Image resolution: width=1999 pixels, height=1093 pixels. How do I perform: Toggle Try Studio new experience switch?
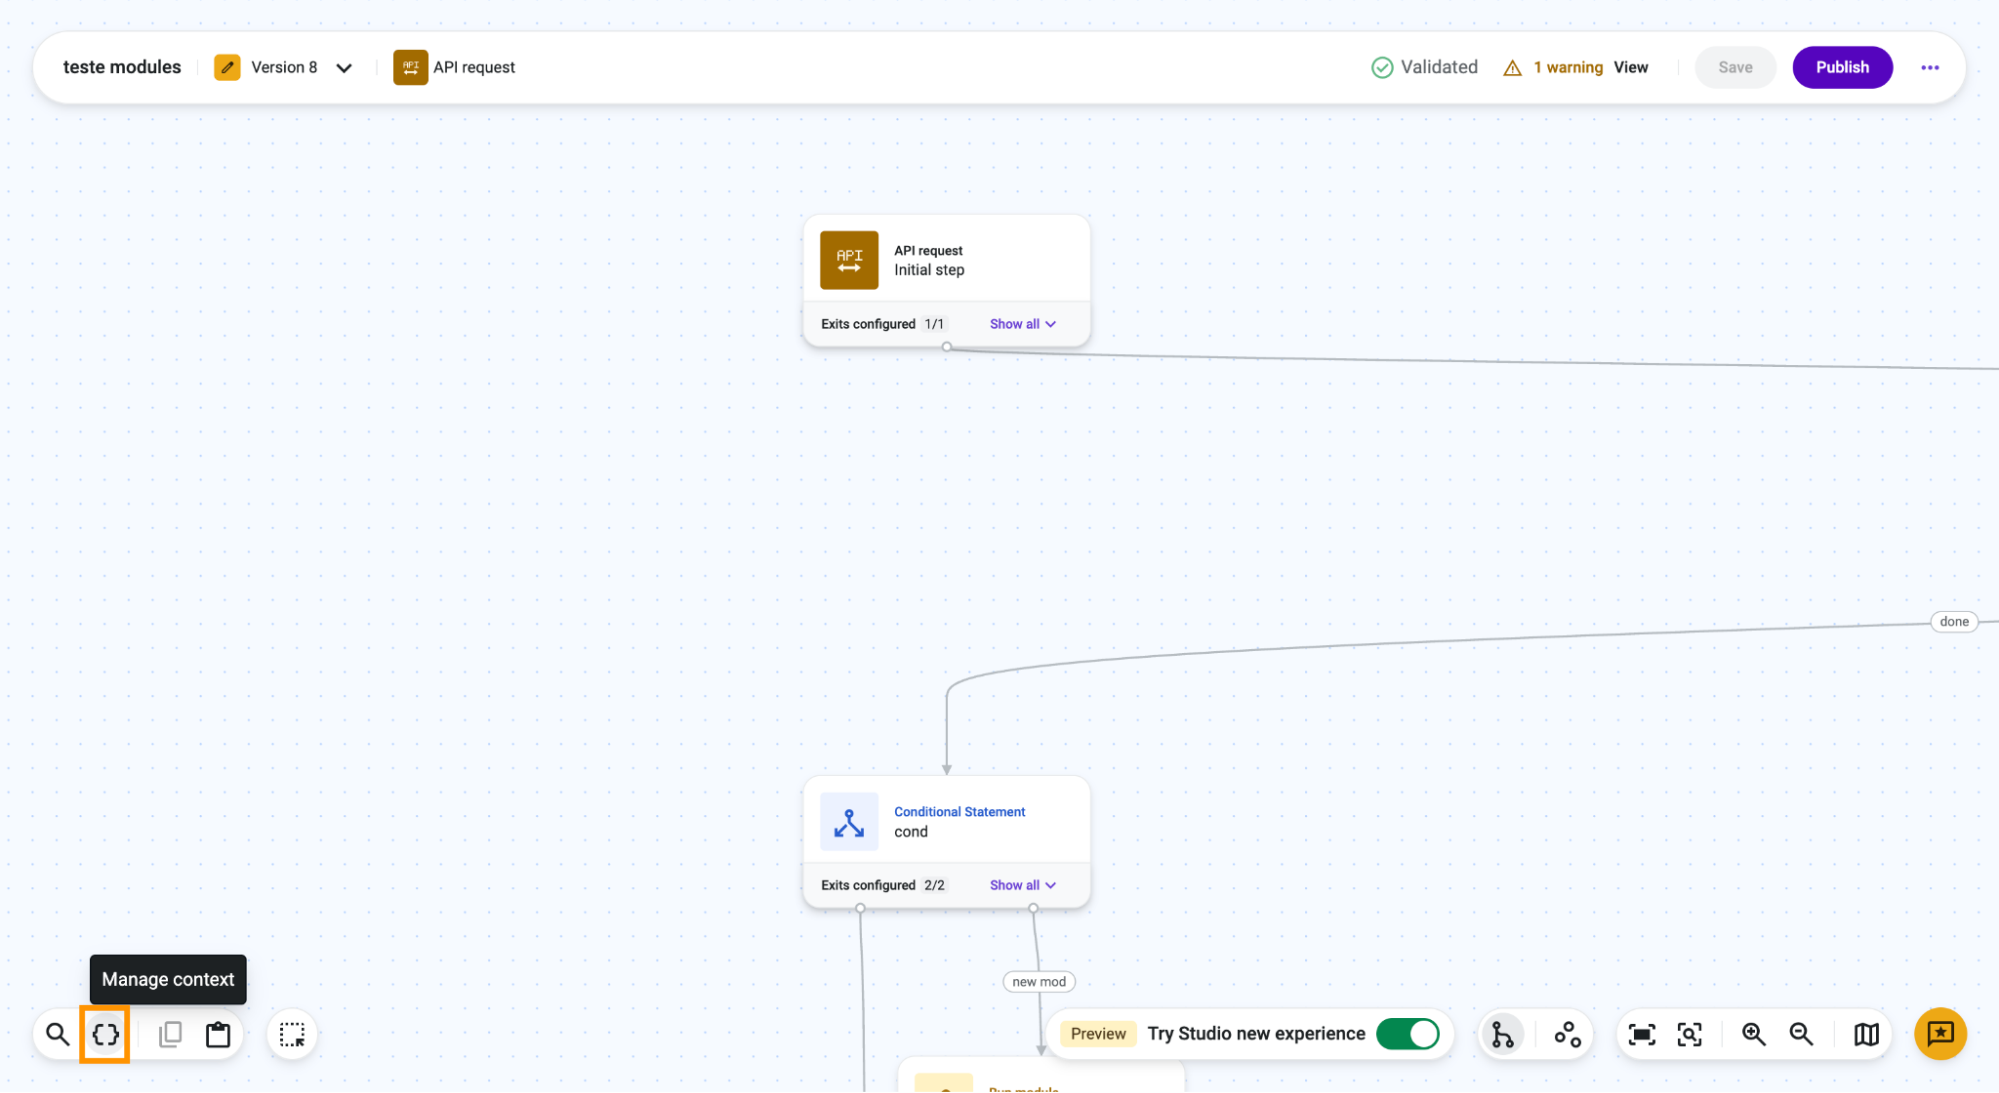pos(1408,1034)
